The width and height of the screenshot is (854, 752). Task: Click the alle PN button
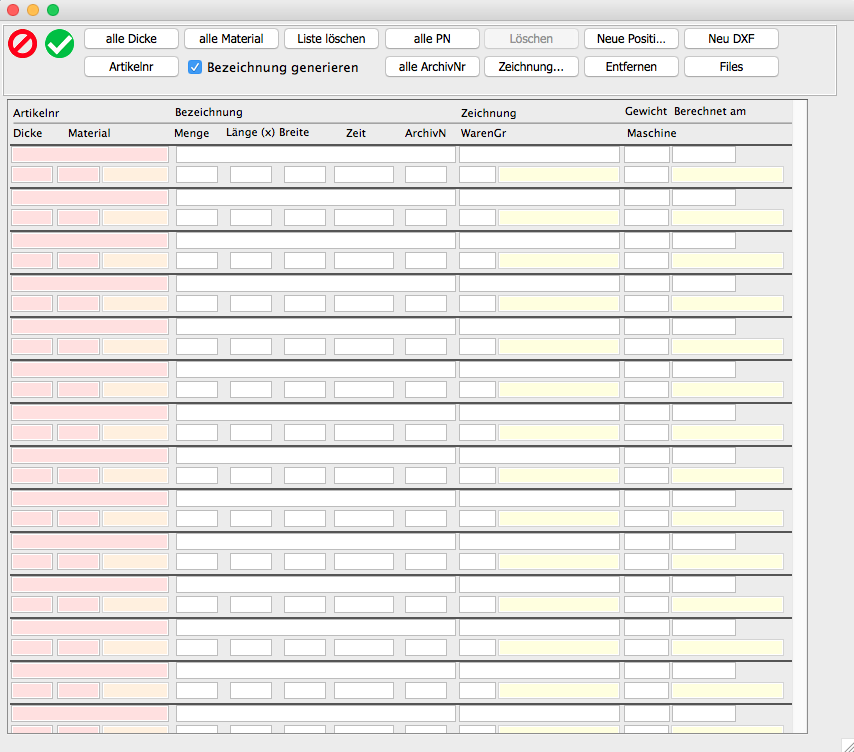point(432,39)
